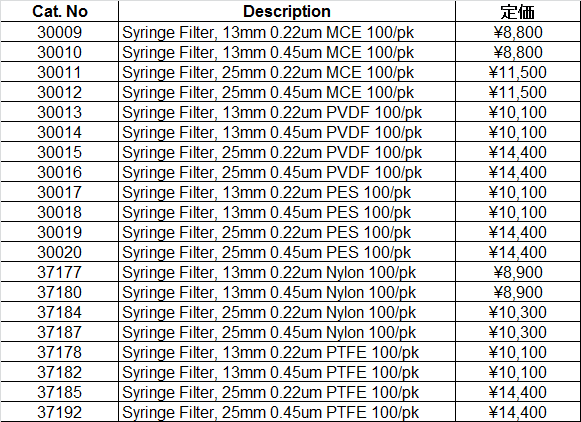Select 25mm 0.22um Nylon description cell
The width and height of the screenshot is (581, 422).
pyautogui.click(x=287, y=312)
